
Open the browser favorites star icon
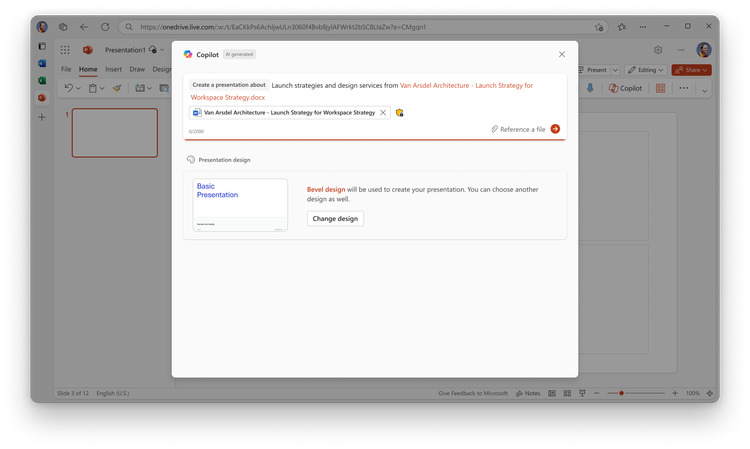coord(621,27)
